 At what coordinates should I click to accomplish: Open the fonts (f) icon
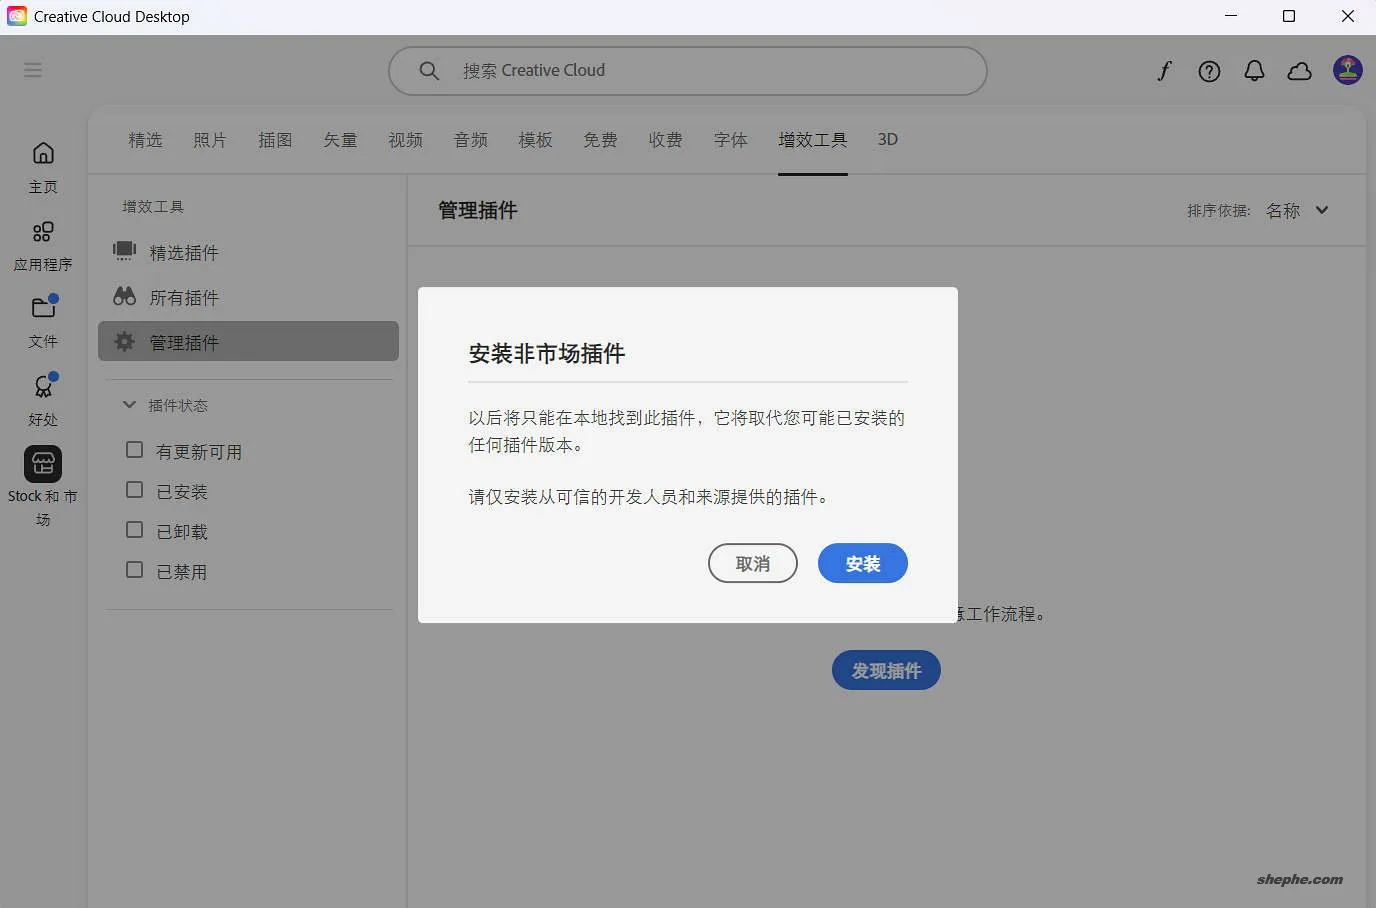coord(1164,71)
